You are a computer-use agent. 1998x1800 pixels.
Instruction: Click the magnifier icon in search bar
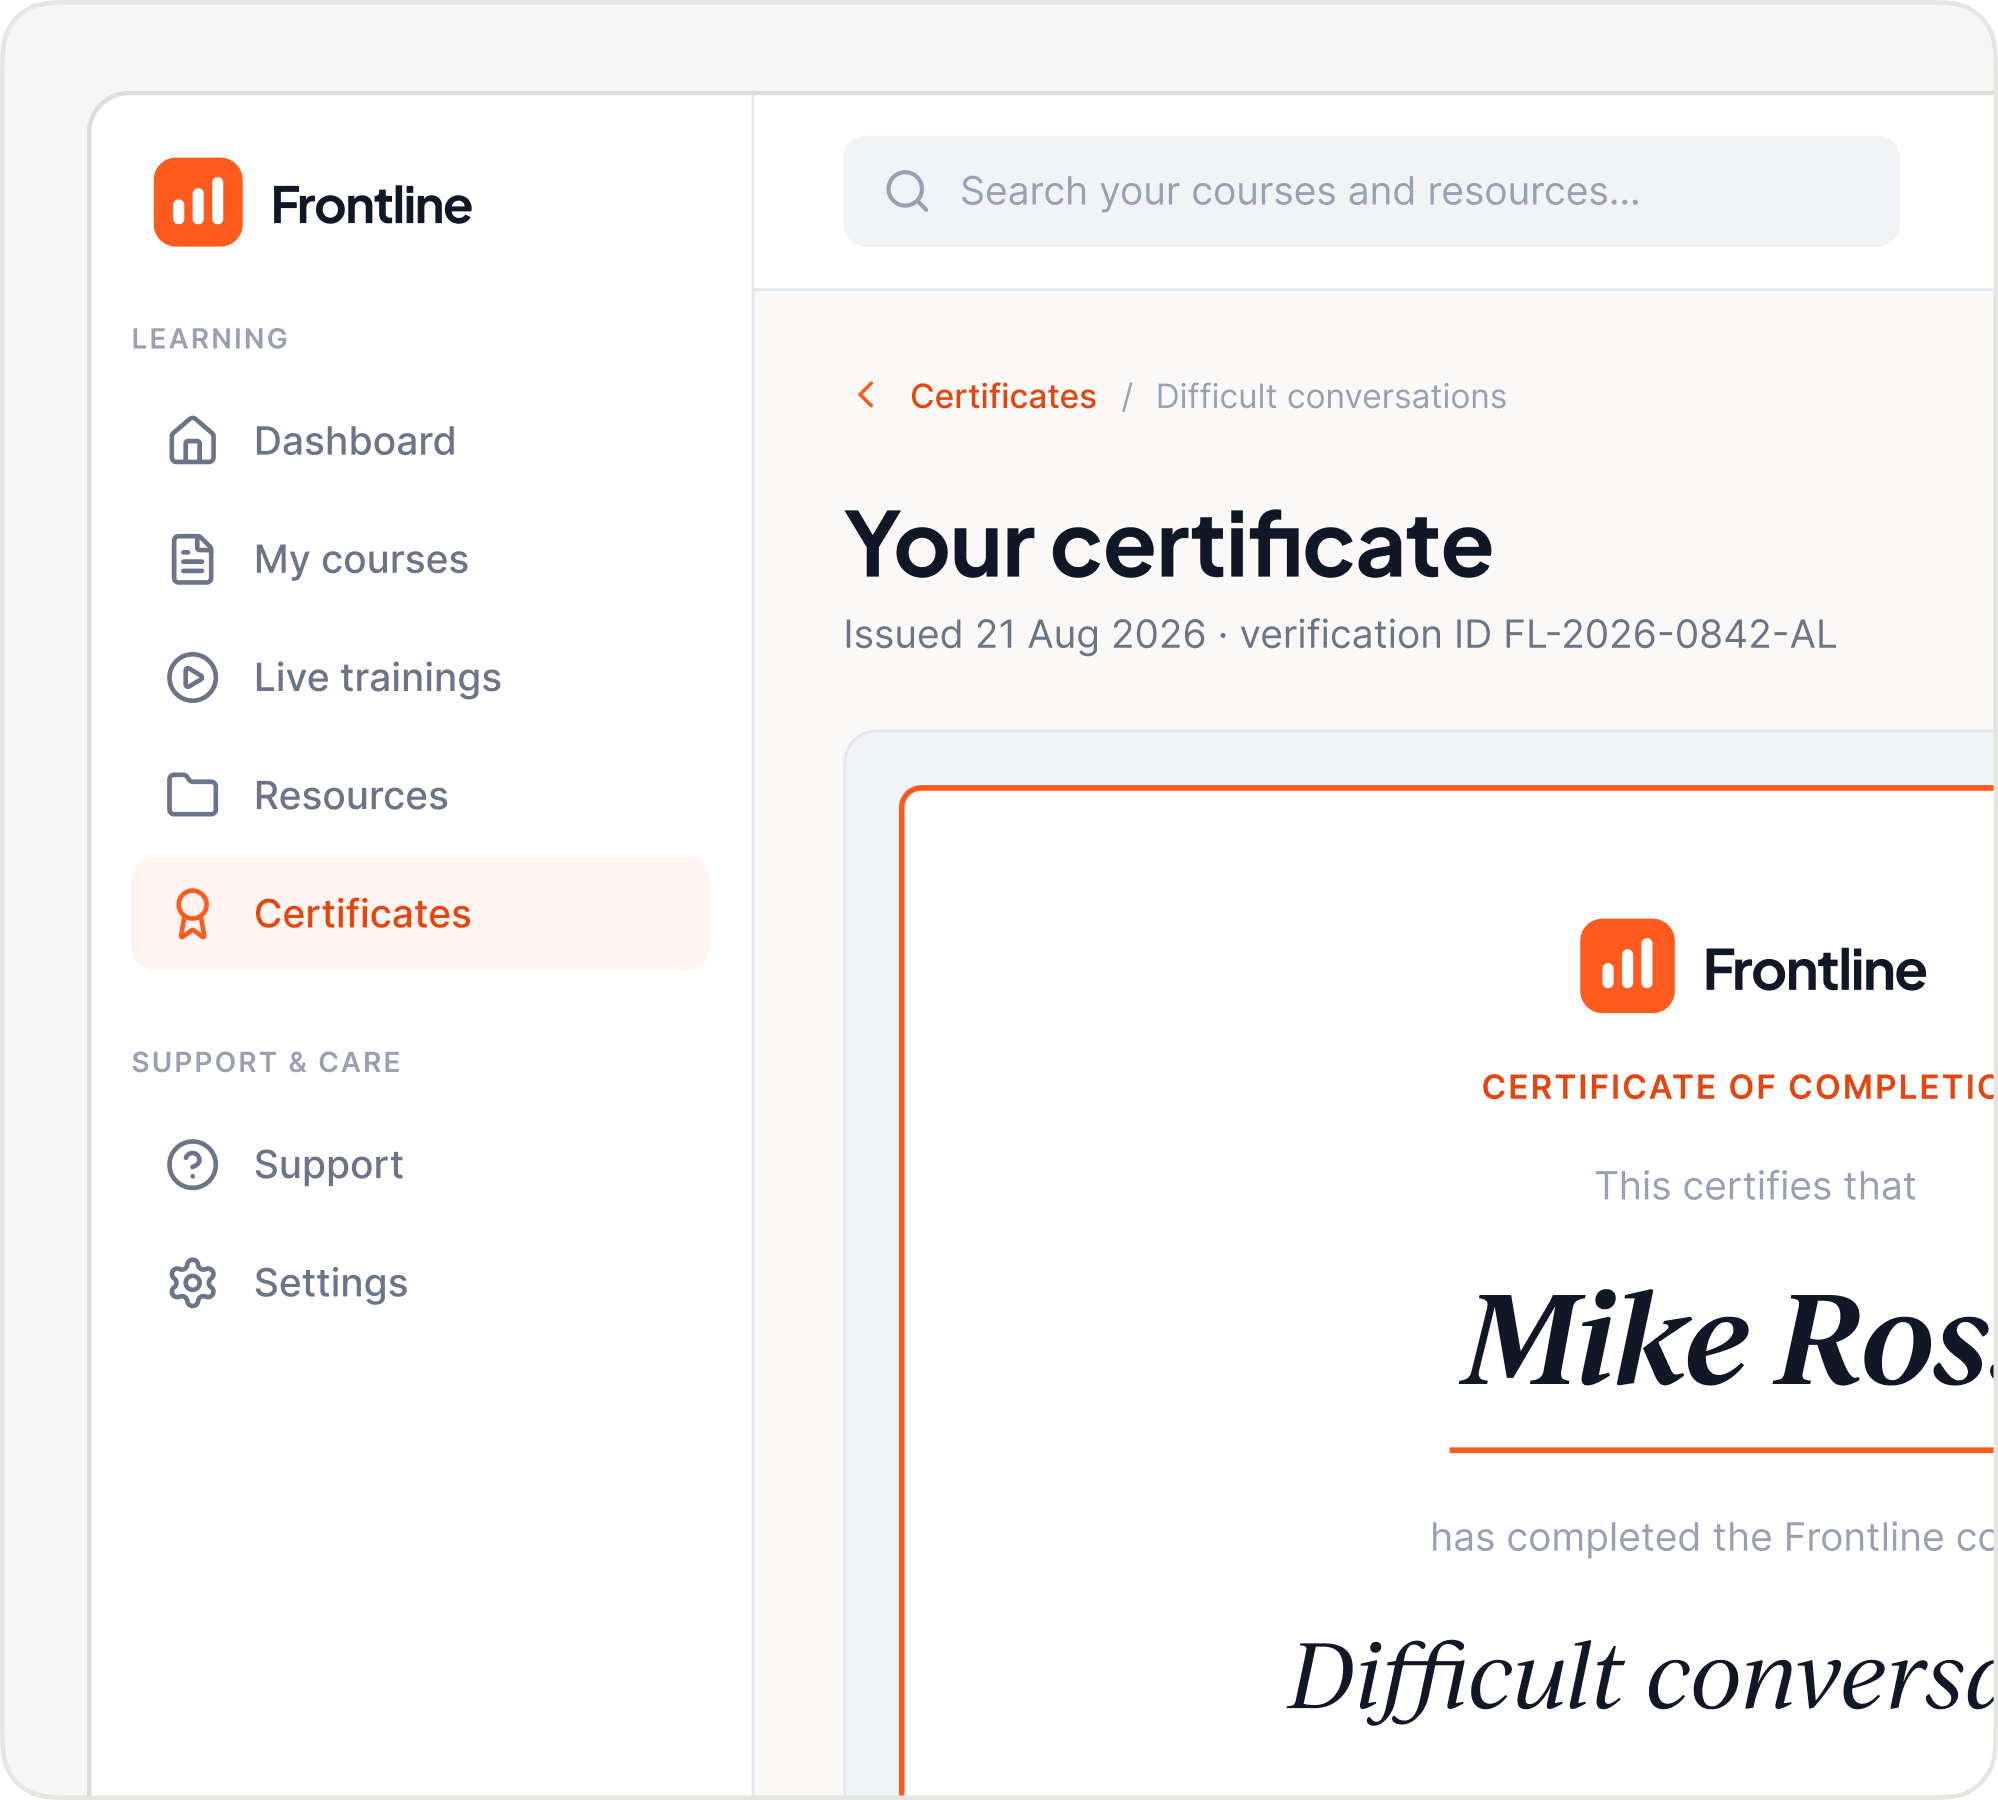click(x=907, y=191)
